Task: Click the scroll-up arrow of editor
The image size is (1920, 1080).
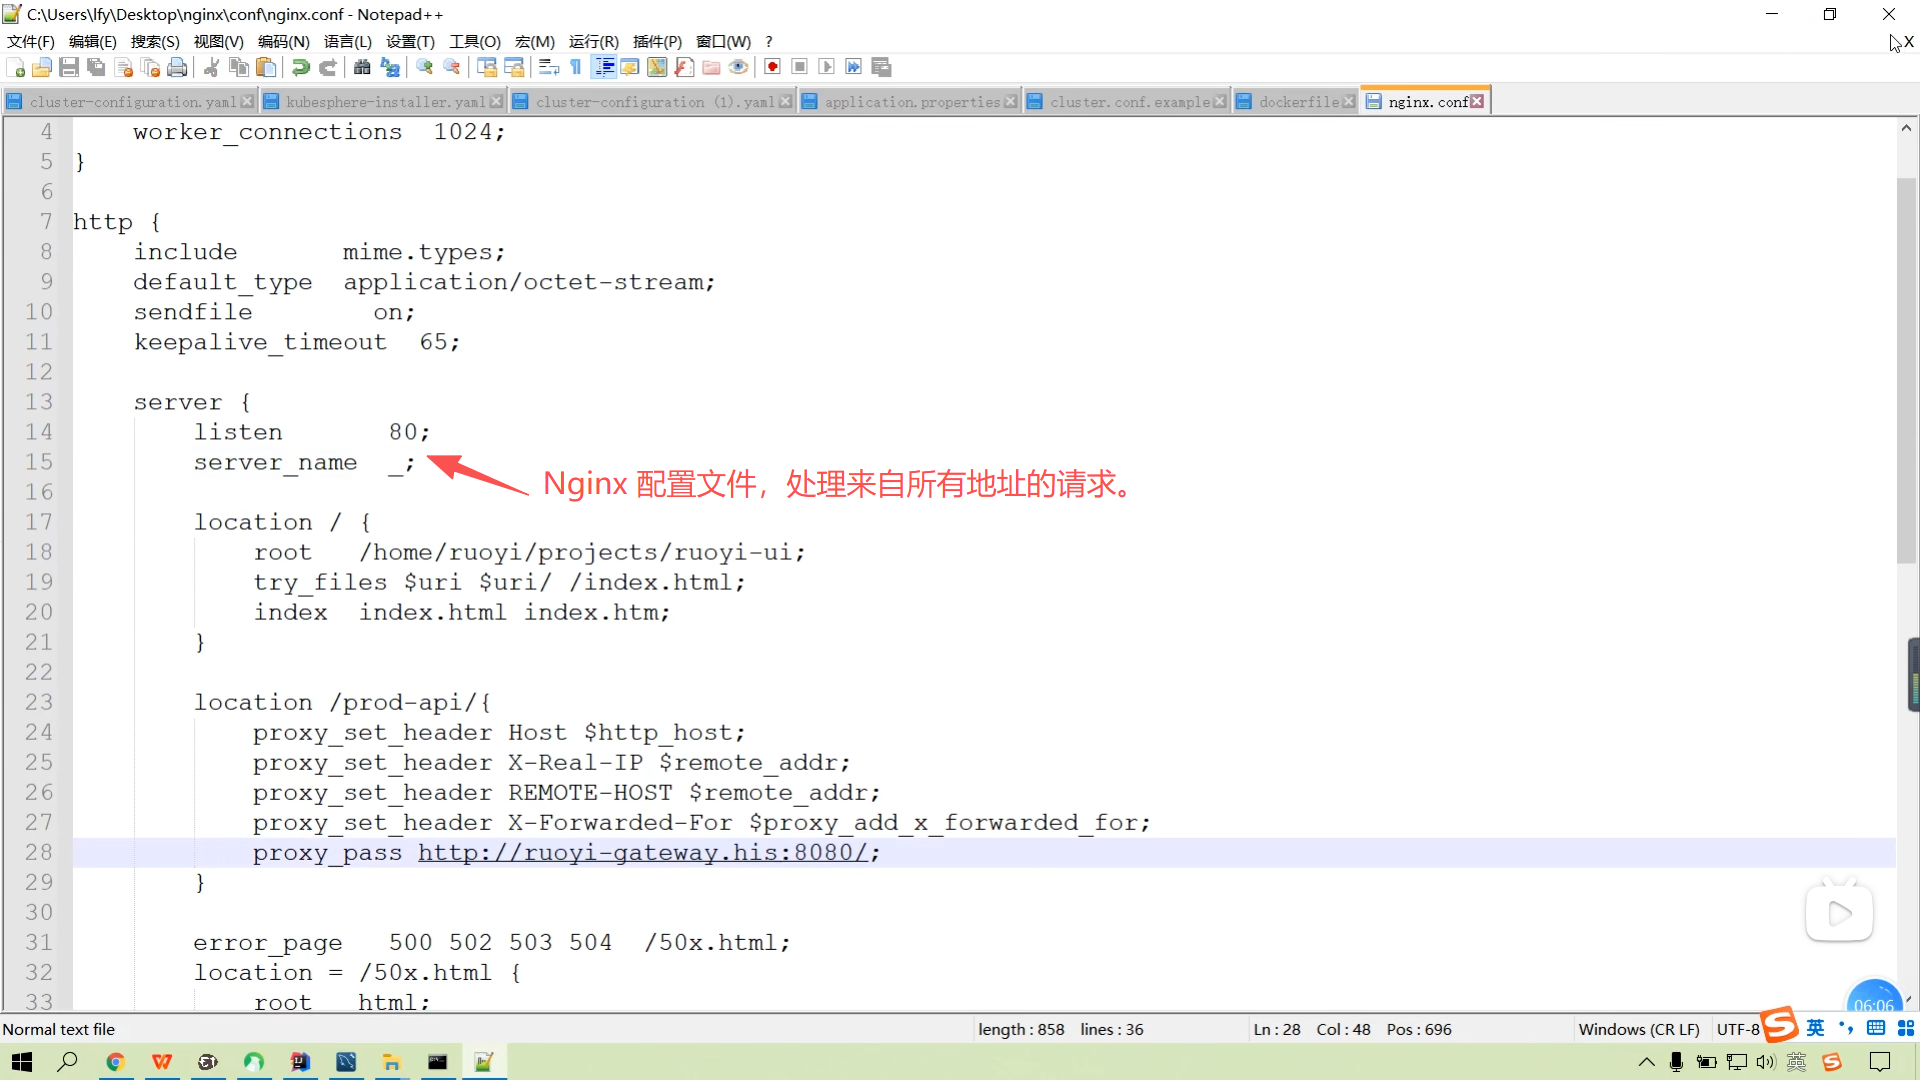Action: click(x=1906, y=128)
